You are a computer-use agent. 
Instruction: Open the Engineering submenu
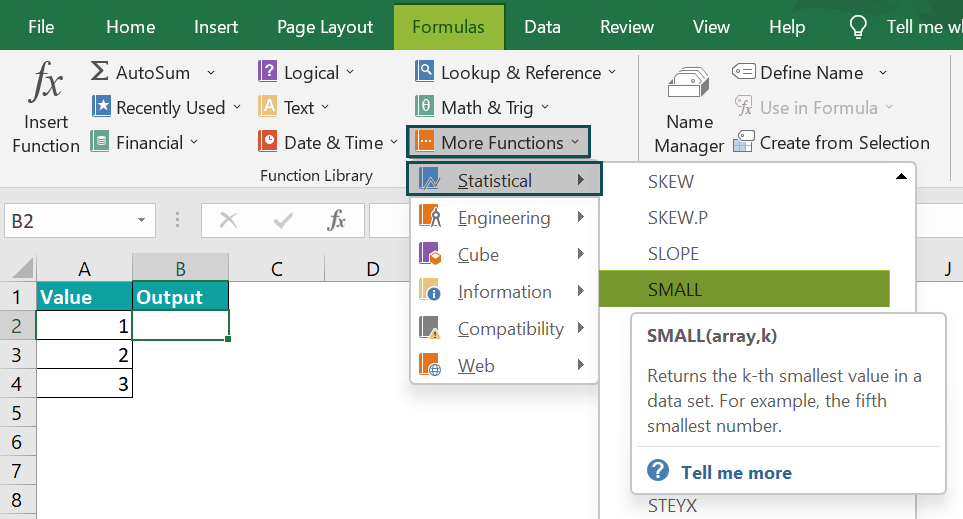point(504,217)
